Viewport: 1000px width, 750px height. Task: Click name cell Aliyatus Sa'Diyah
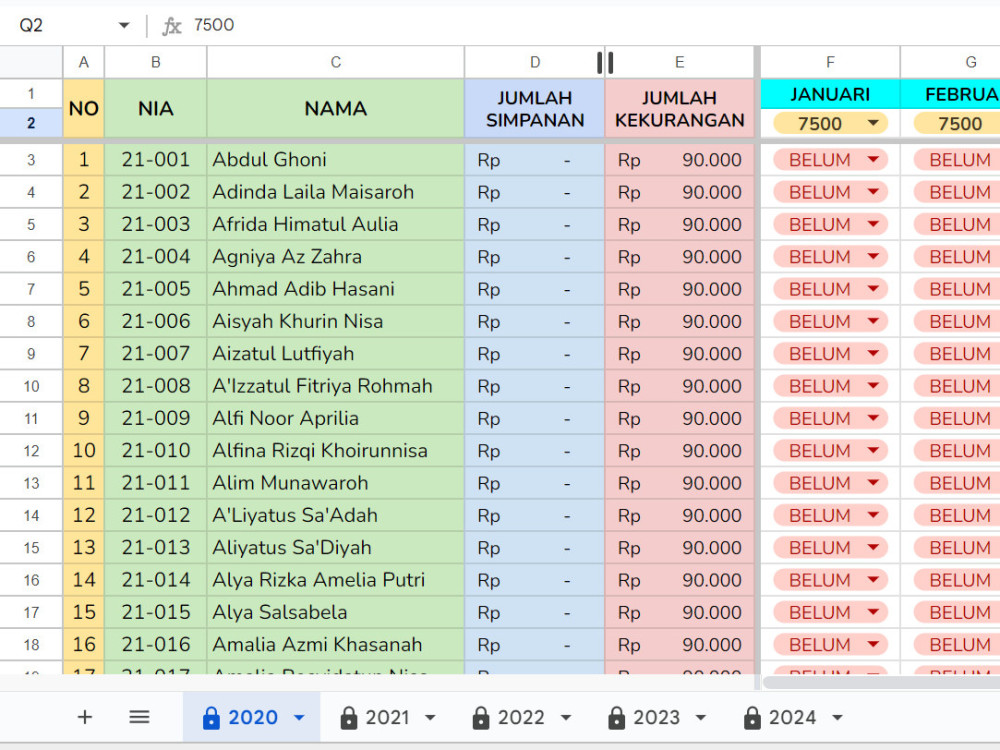pyautogui.click(x=335, y=547)
